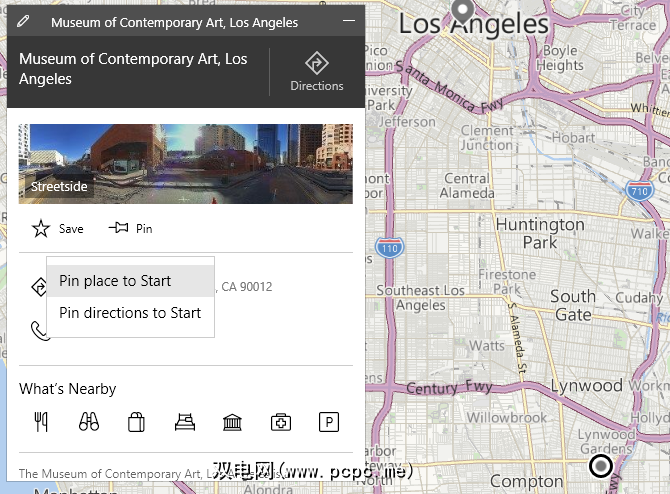The image size is (670, 494).
Task: Click the museum map pin near Los Angeles
Action: coord(463,10)
